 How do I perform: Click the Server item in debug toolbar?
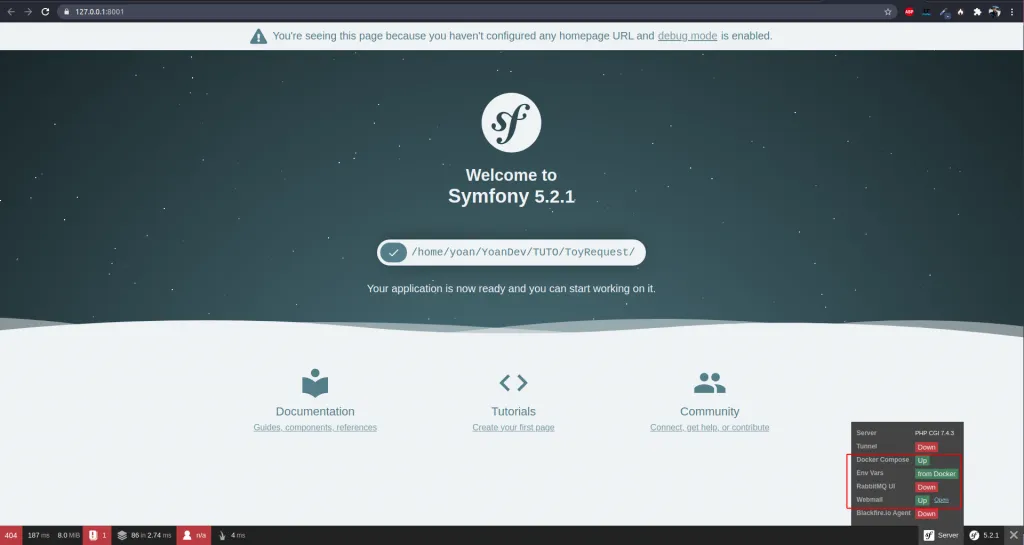940,535
